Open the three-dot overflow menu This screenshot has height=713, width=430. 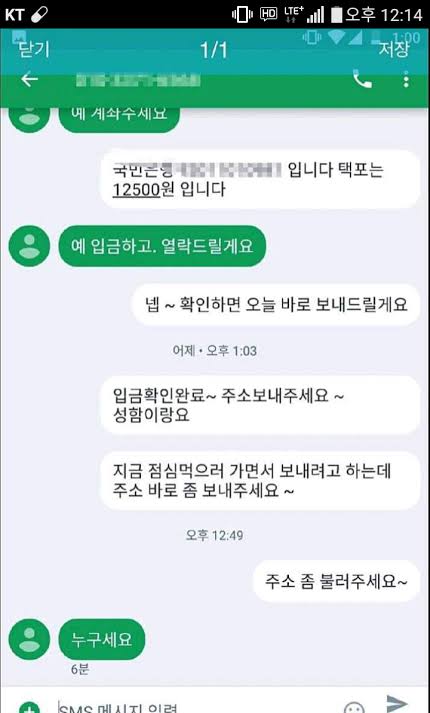406,79
